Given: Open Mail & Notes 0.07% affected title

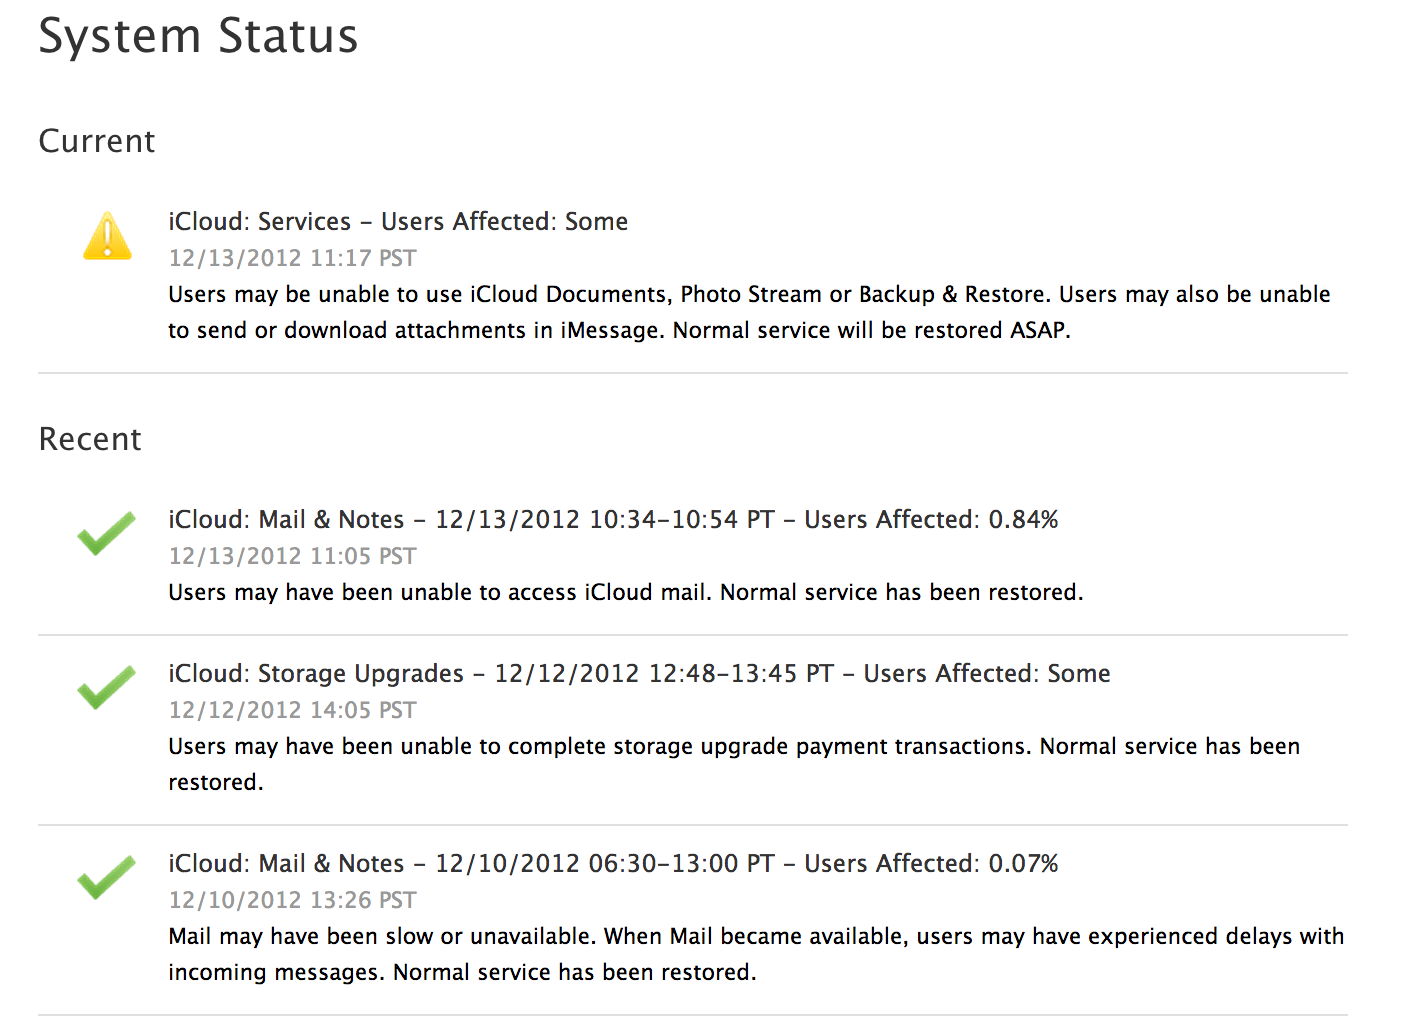Looking at the screenshot, I should pyautogui.click(x=613, y=863).
